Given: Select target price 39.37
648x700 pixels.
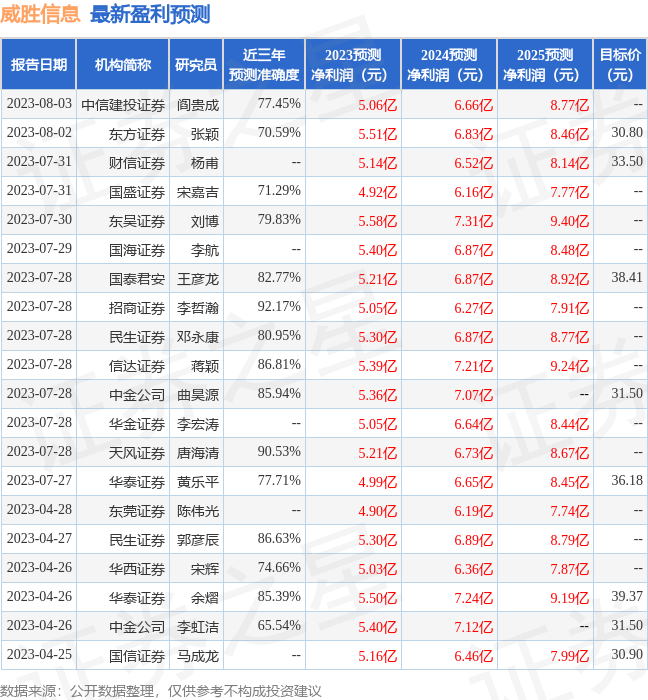Looking at the screenshot, I should click(x=627, y=597).
